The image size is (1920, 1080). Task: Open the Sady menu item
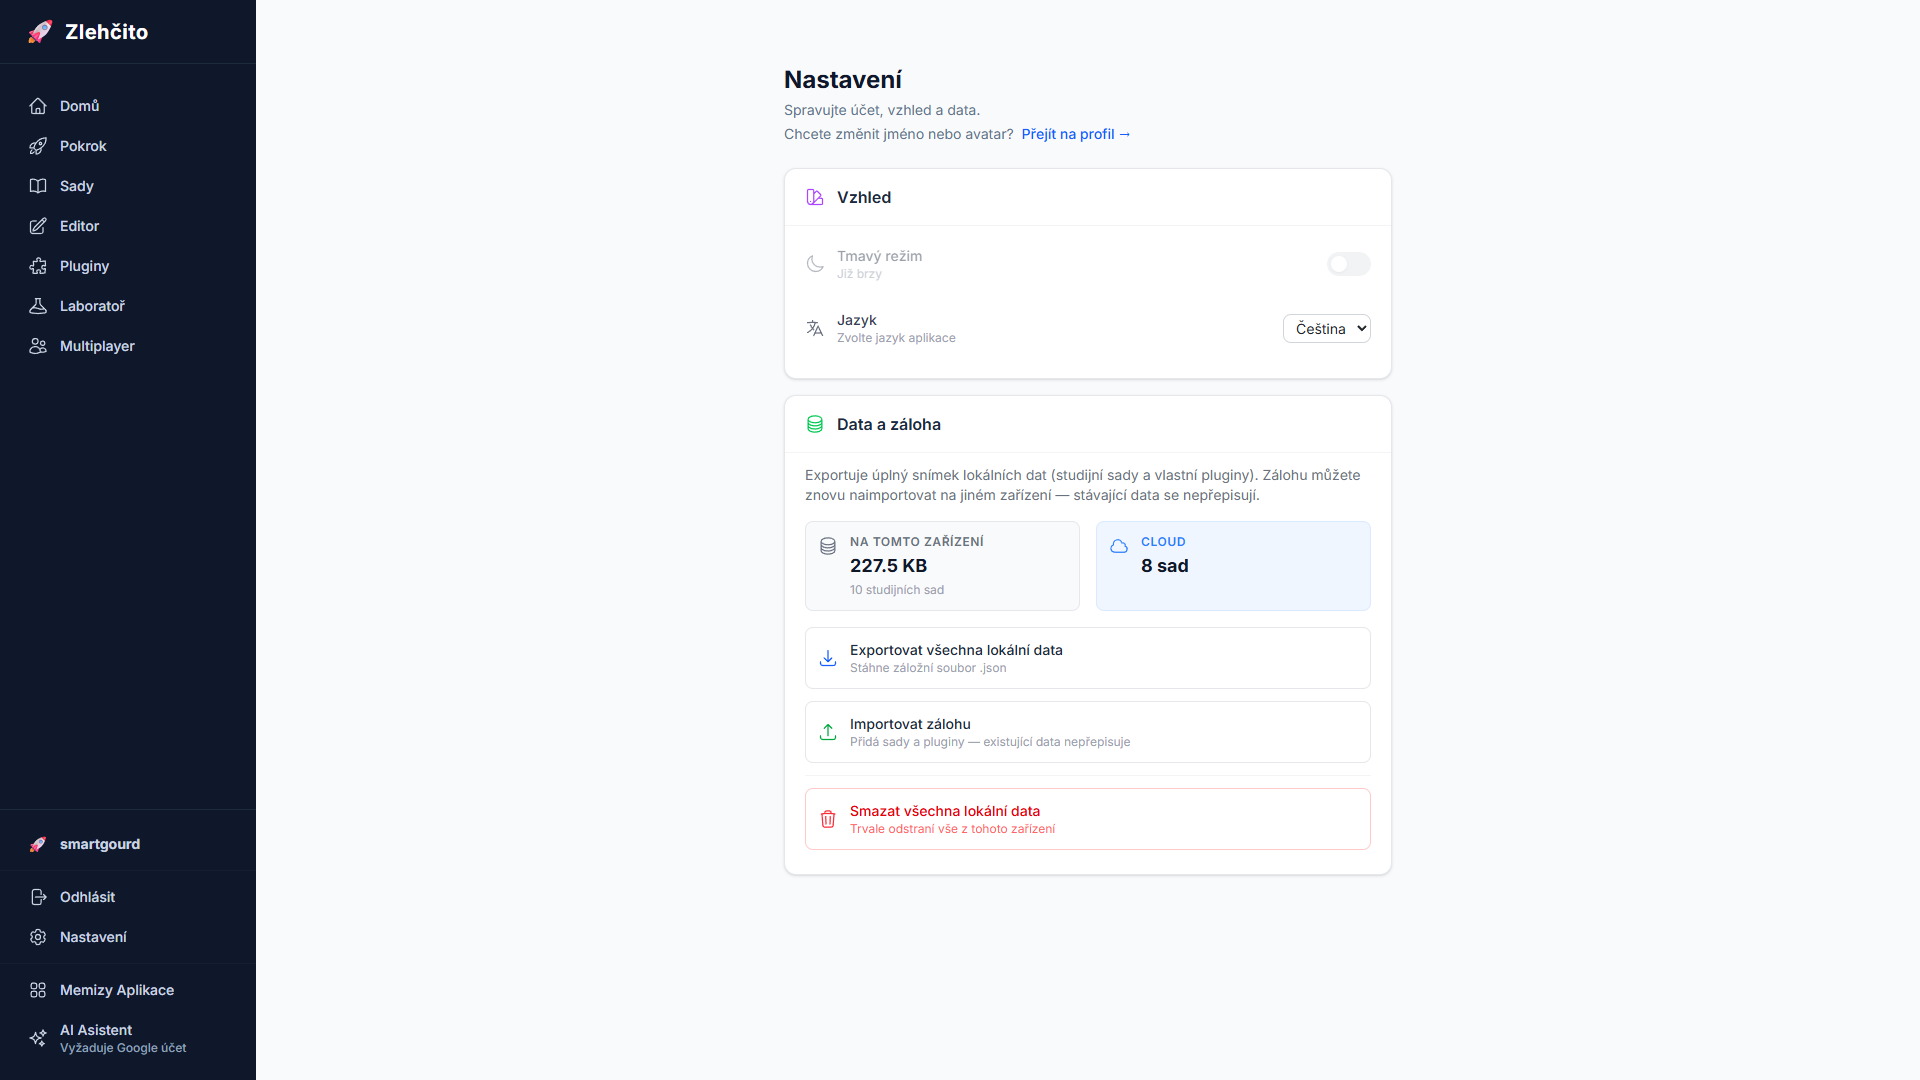128,186
